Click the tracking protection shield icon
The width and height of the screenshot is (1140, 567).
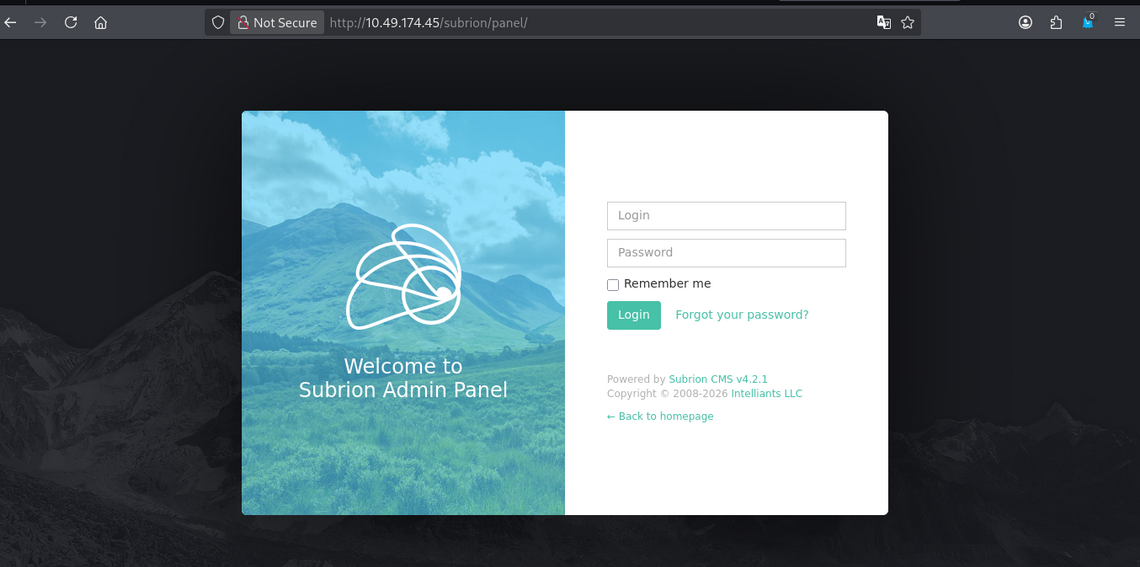[218, 22]
